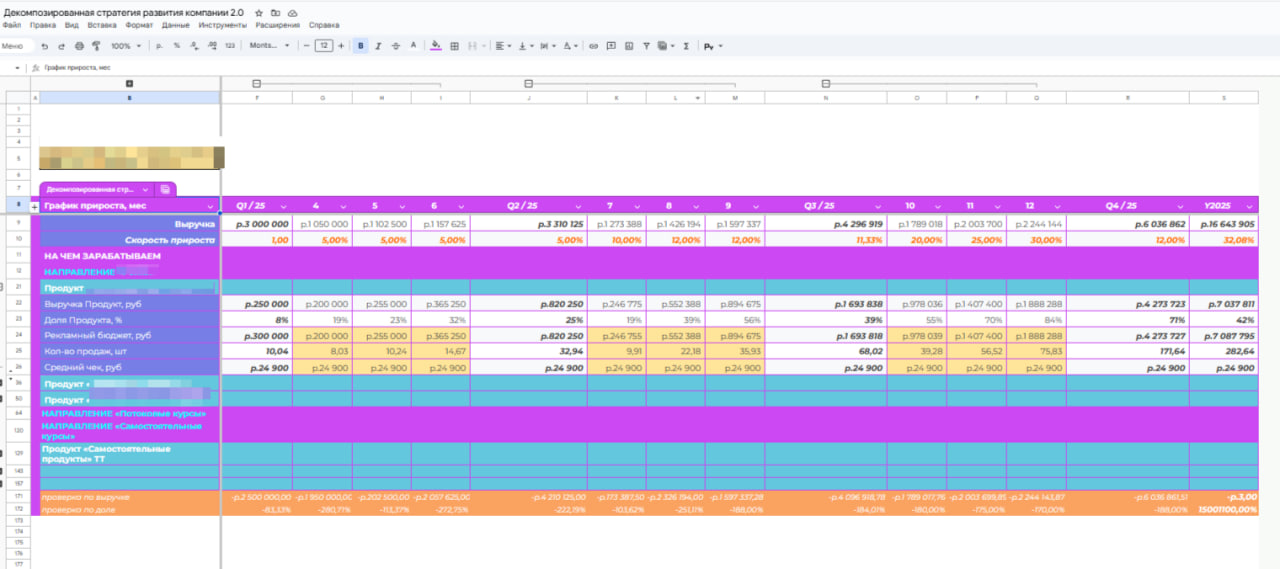Click the fill color bucket icon
The image size is (1280, 569).
[x=435, y=46]
